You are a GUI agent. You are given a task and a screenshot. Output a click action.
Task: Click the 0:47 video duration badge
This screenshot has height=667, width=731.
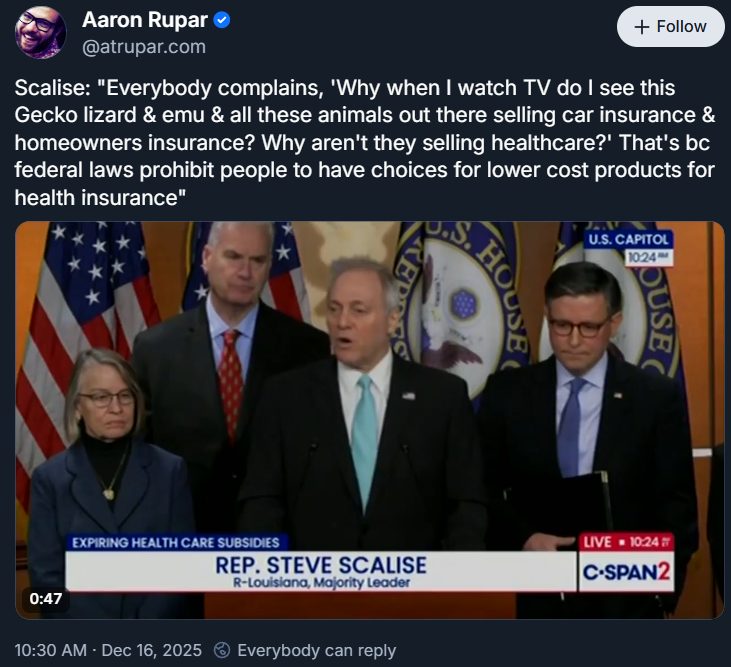click(46, 598)
